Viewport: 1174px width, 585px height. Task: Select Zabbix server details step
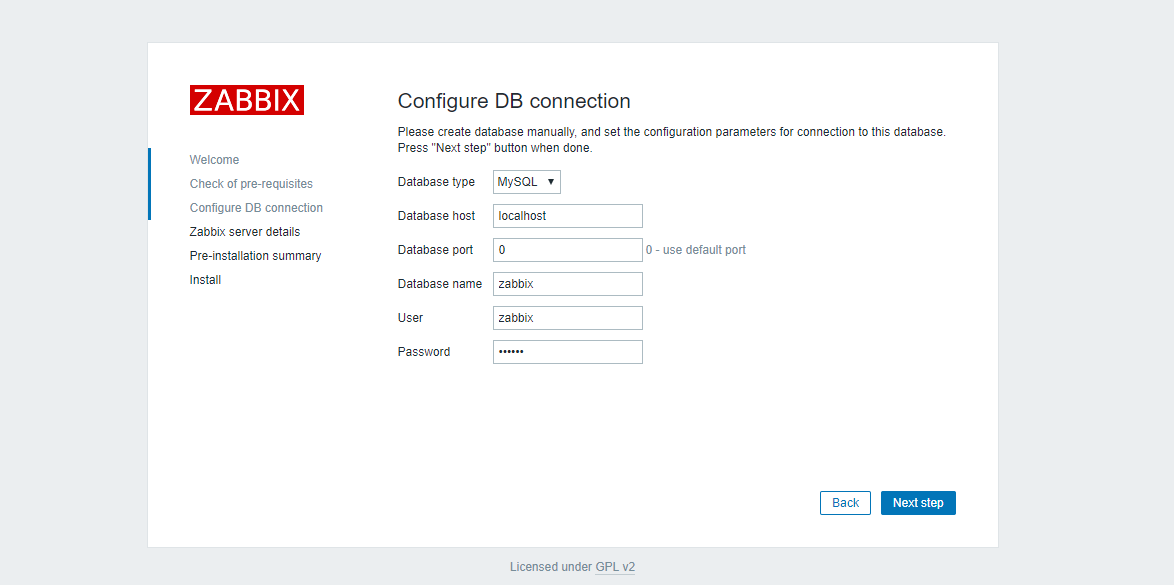click(x=245, y=231)
